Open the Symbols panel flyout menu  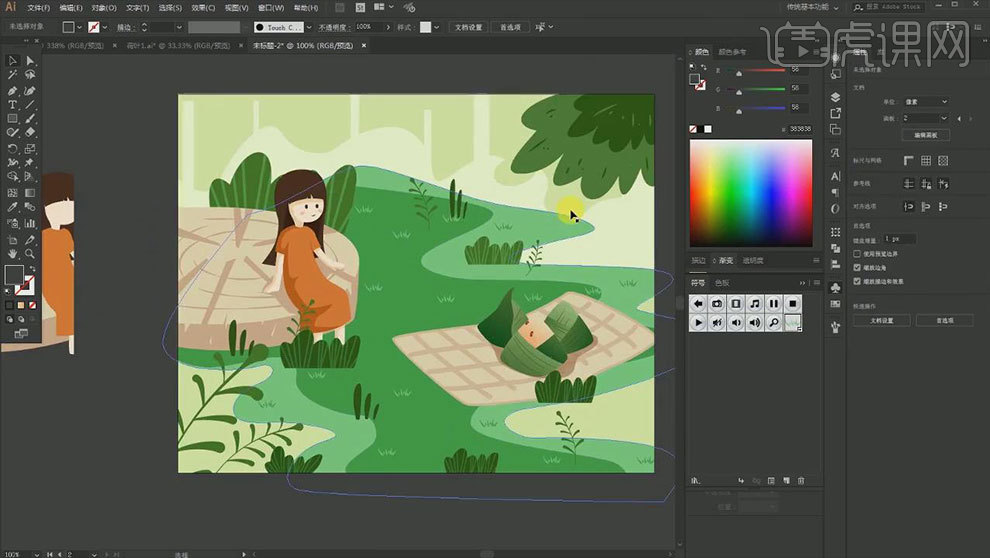tap(817, 283)
